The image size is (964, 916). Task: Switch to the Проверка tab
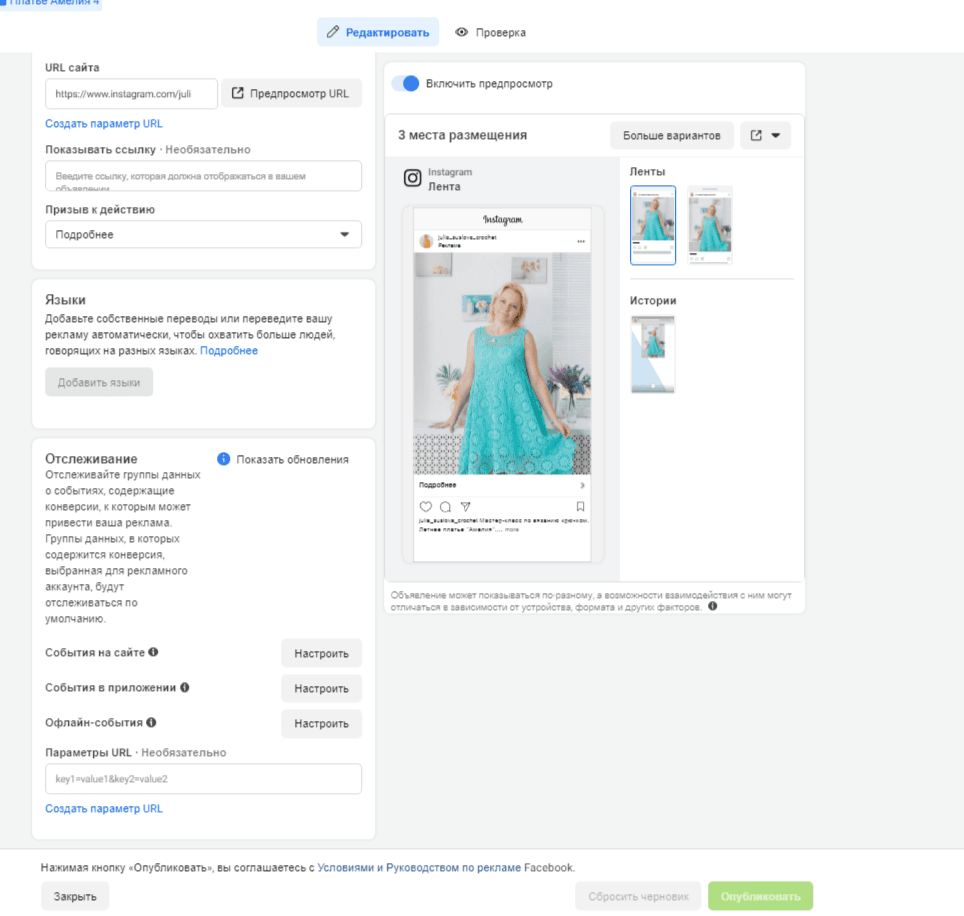click(490, 32)
